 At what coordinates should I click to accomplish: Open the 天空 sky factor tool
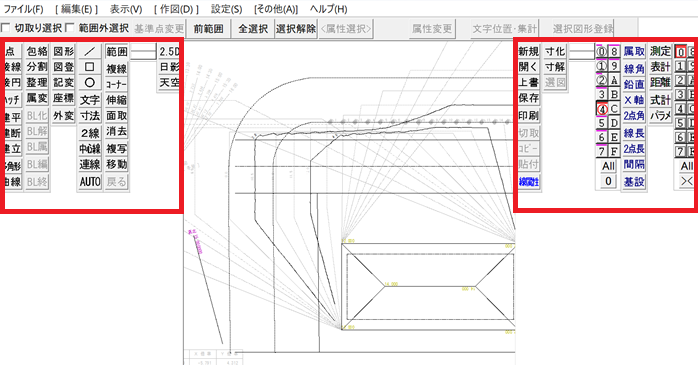(169, 83)
